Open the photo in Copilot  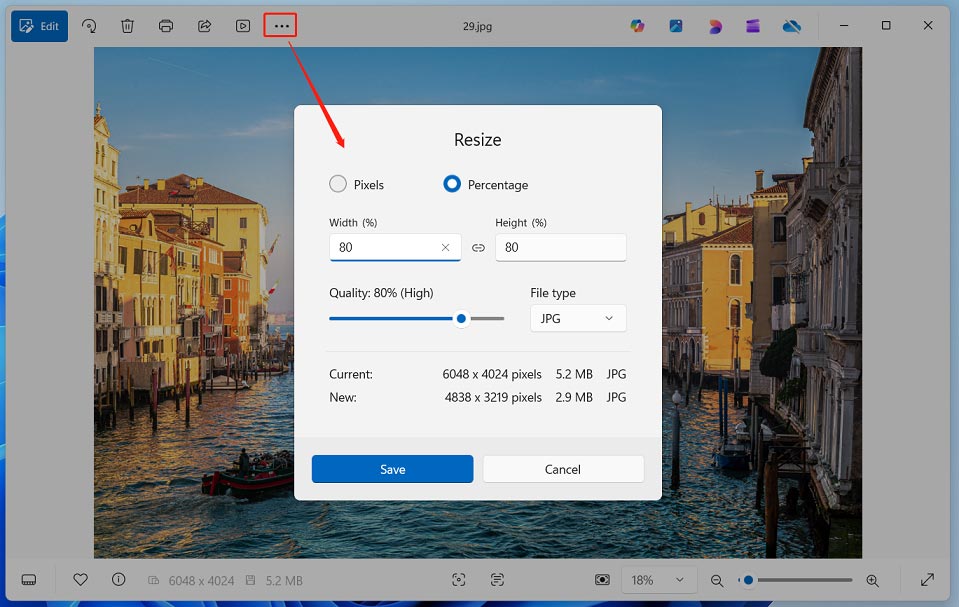click(637, 25)
